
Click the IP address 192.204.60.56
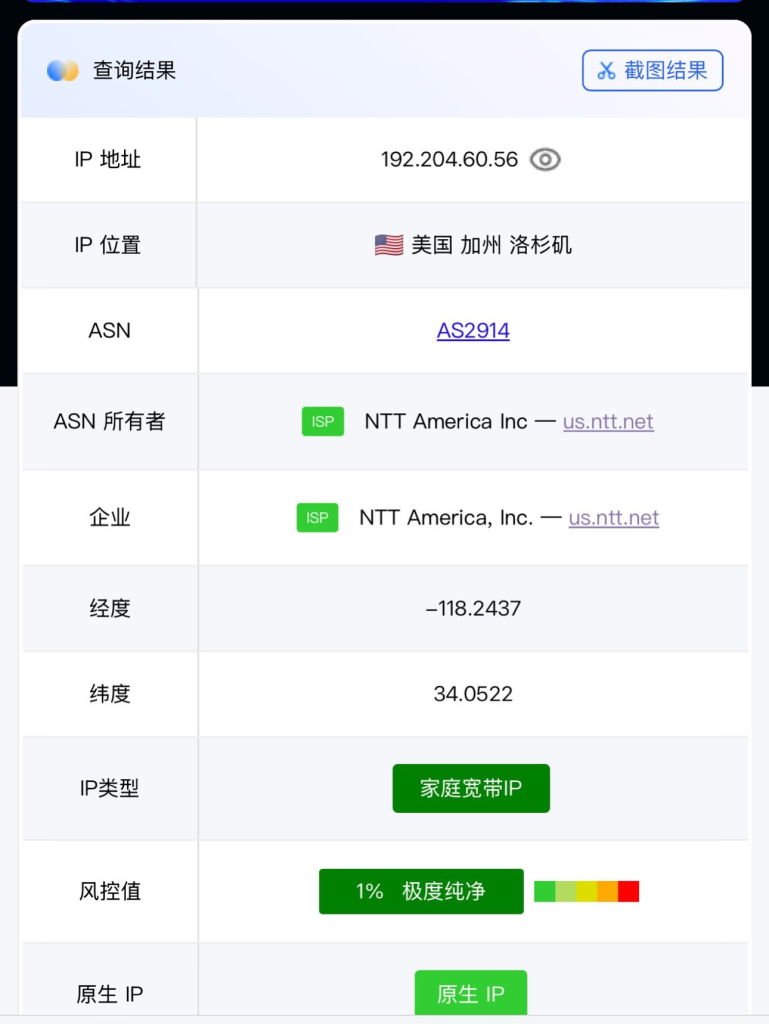click(x=449, y=160)
